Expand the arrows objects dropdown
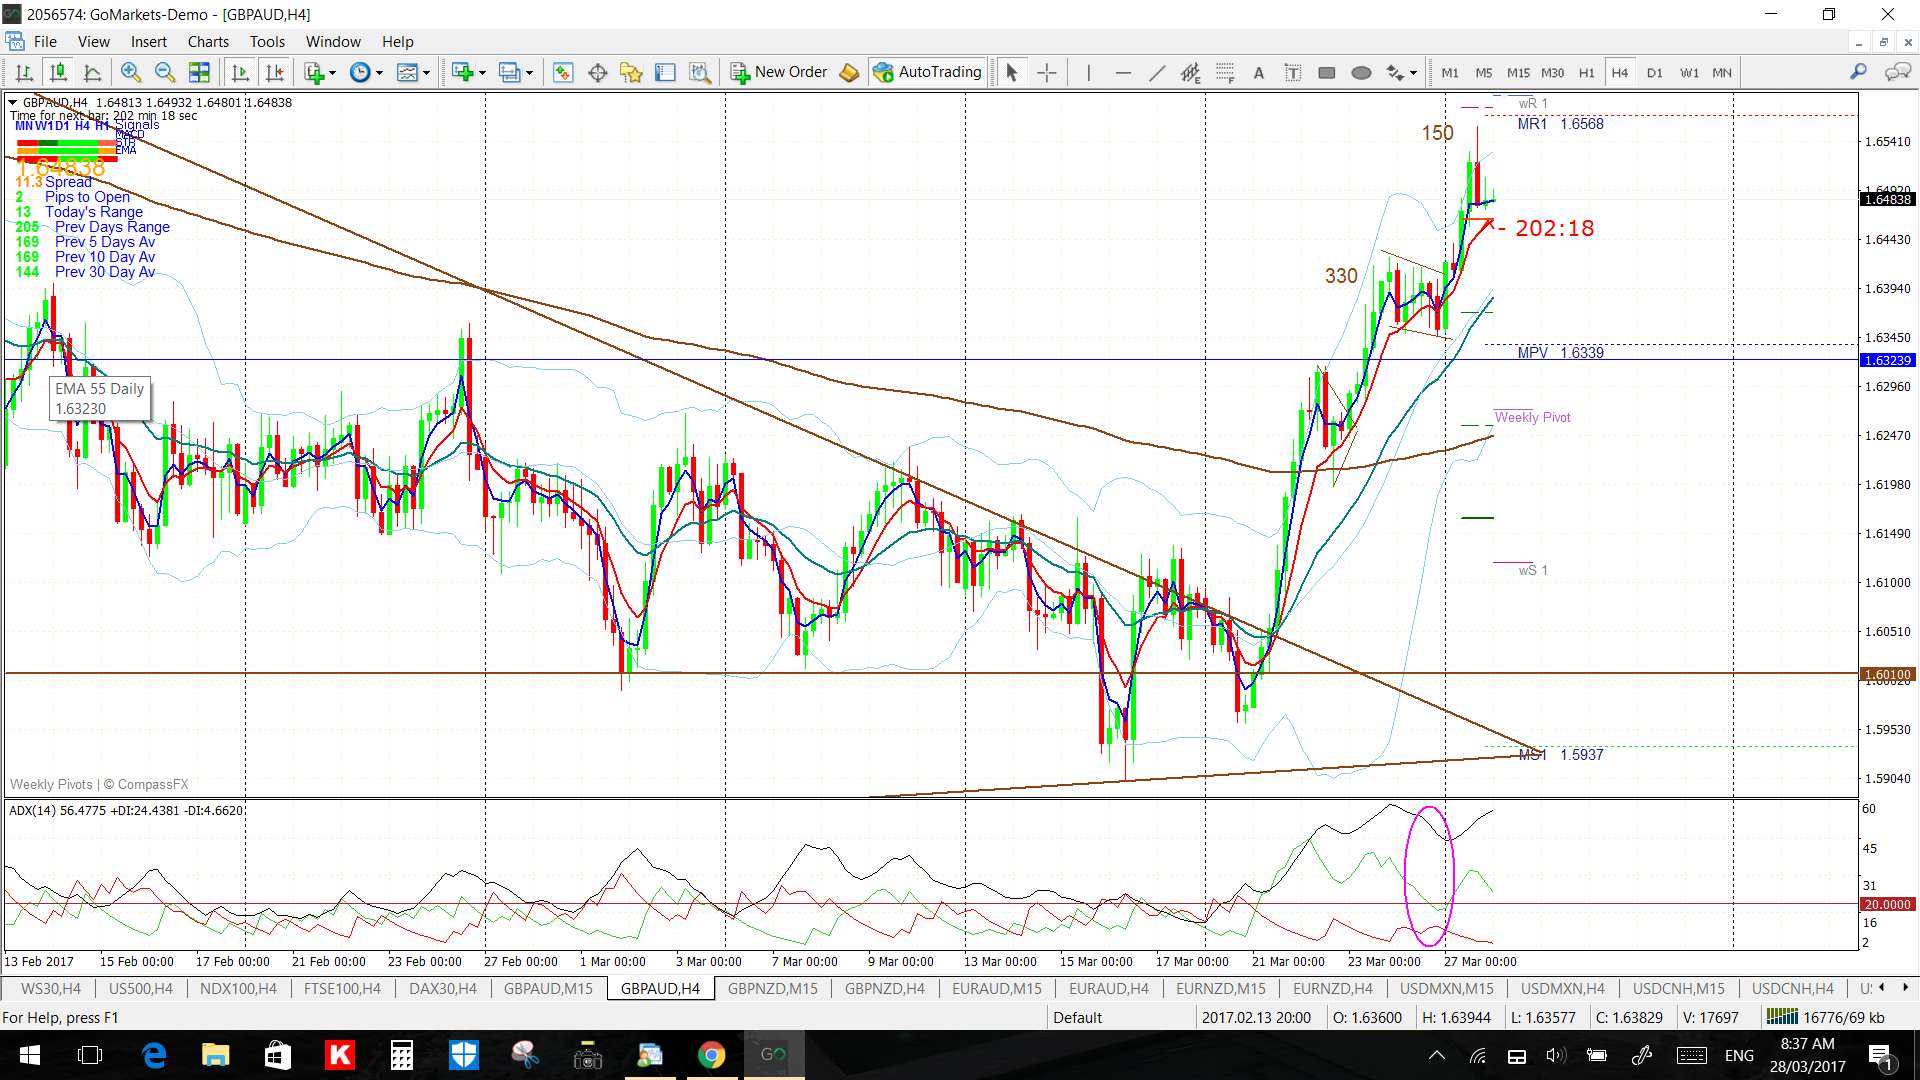Image resolution: width=1920 pixels, height=1080 pixels. point(1402,72)
